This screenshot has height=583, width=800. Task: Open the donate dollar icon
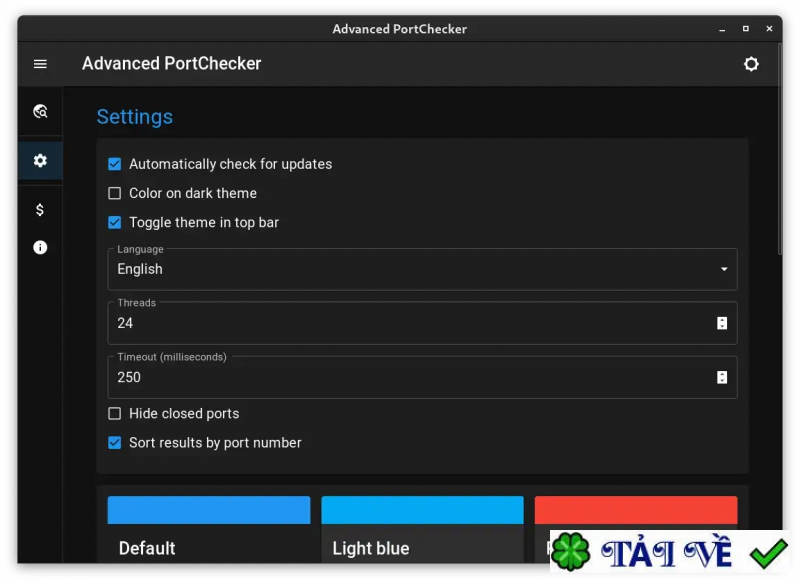pos(40,210)
